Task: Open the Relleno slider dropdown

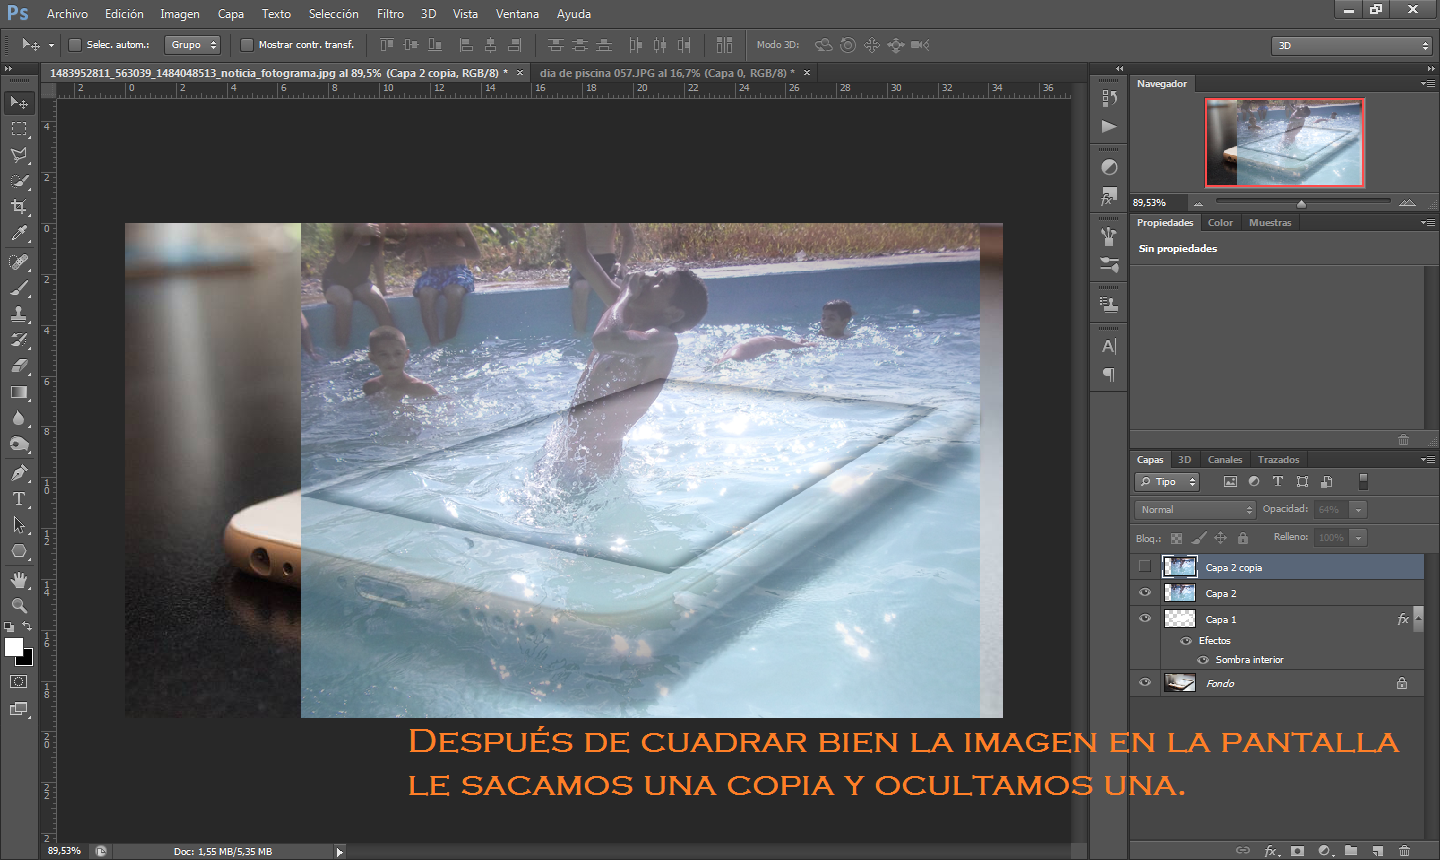Action: (x=1358, y=538)
